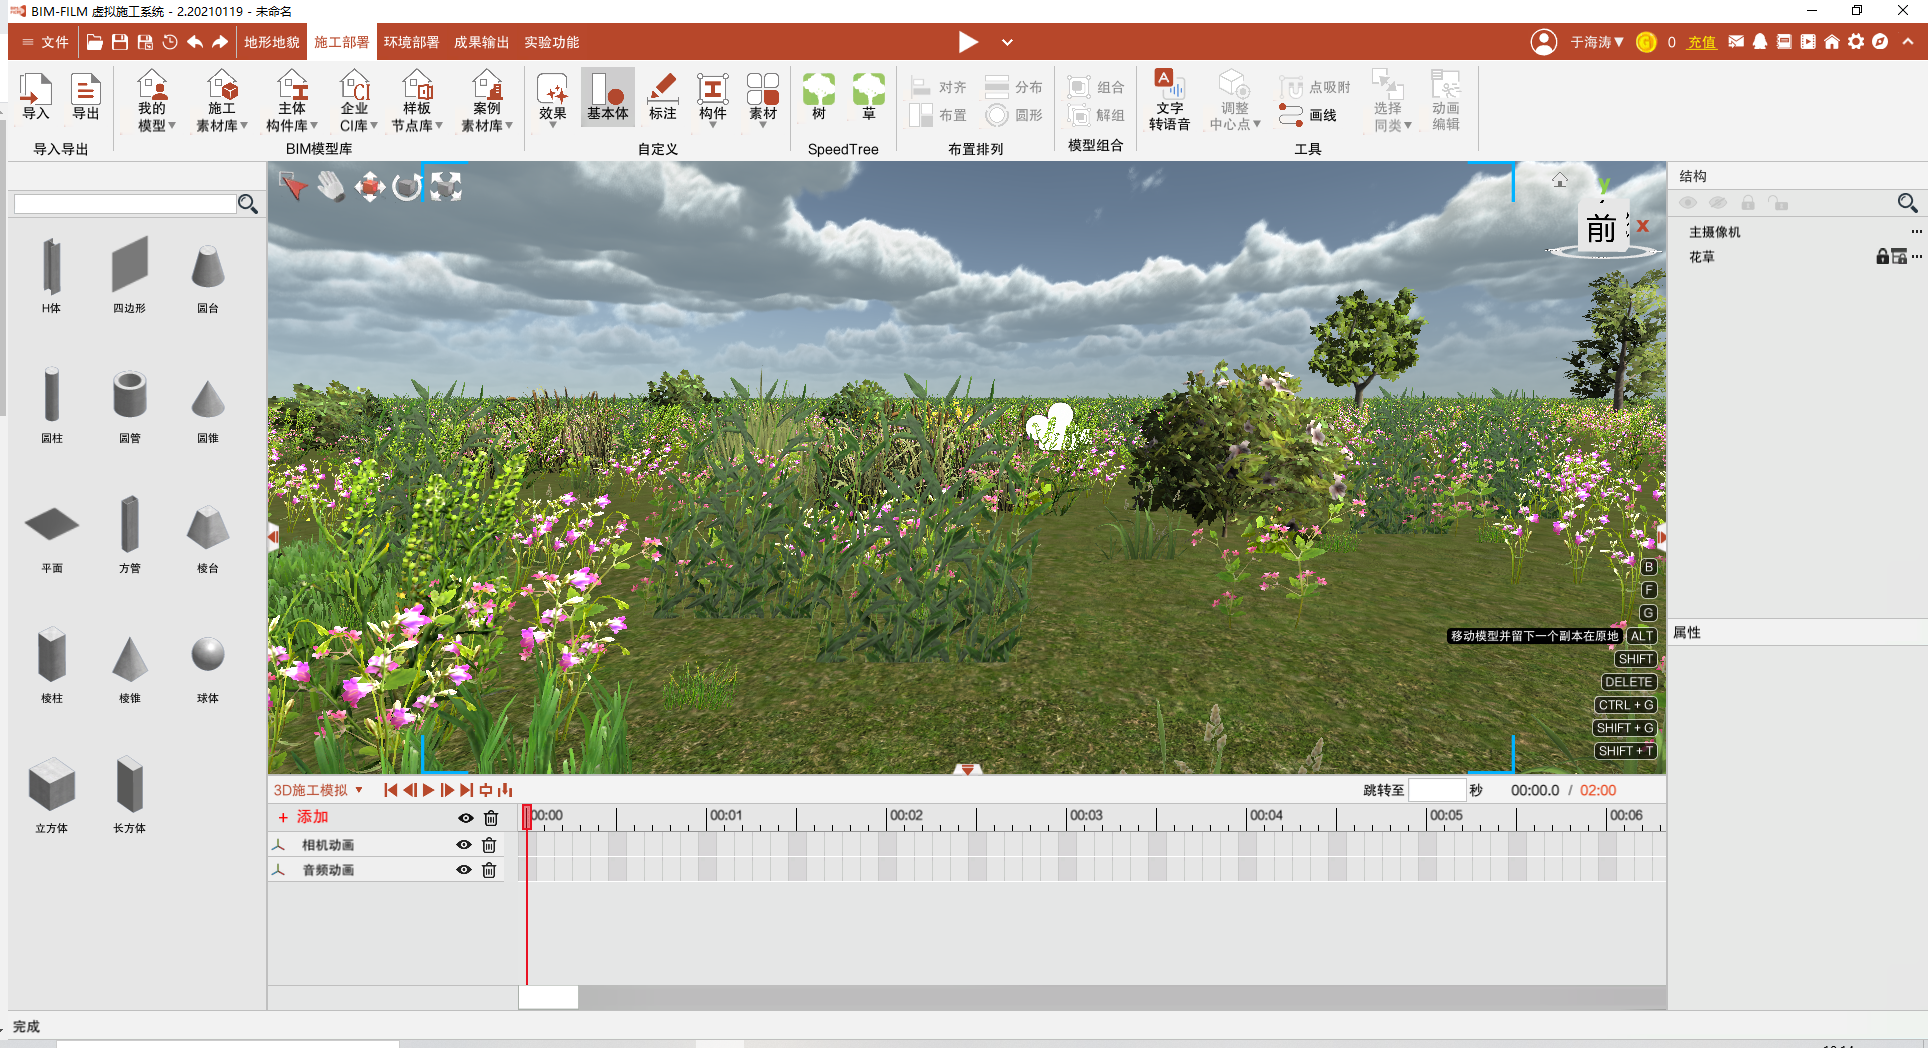Hide the 音频动画 track using eye icon
The height and width of the screenshot is (1048, 1928).
464,870
